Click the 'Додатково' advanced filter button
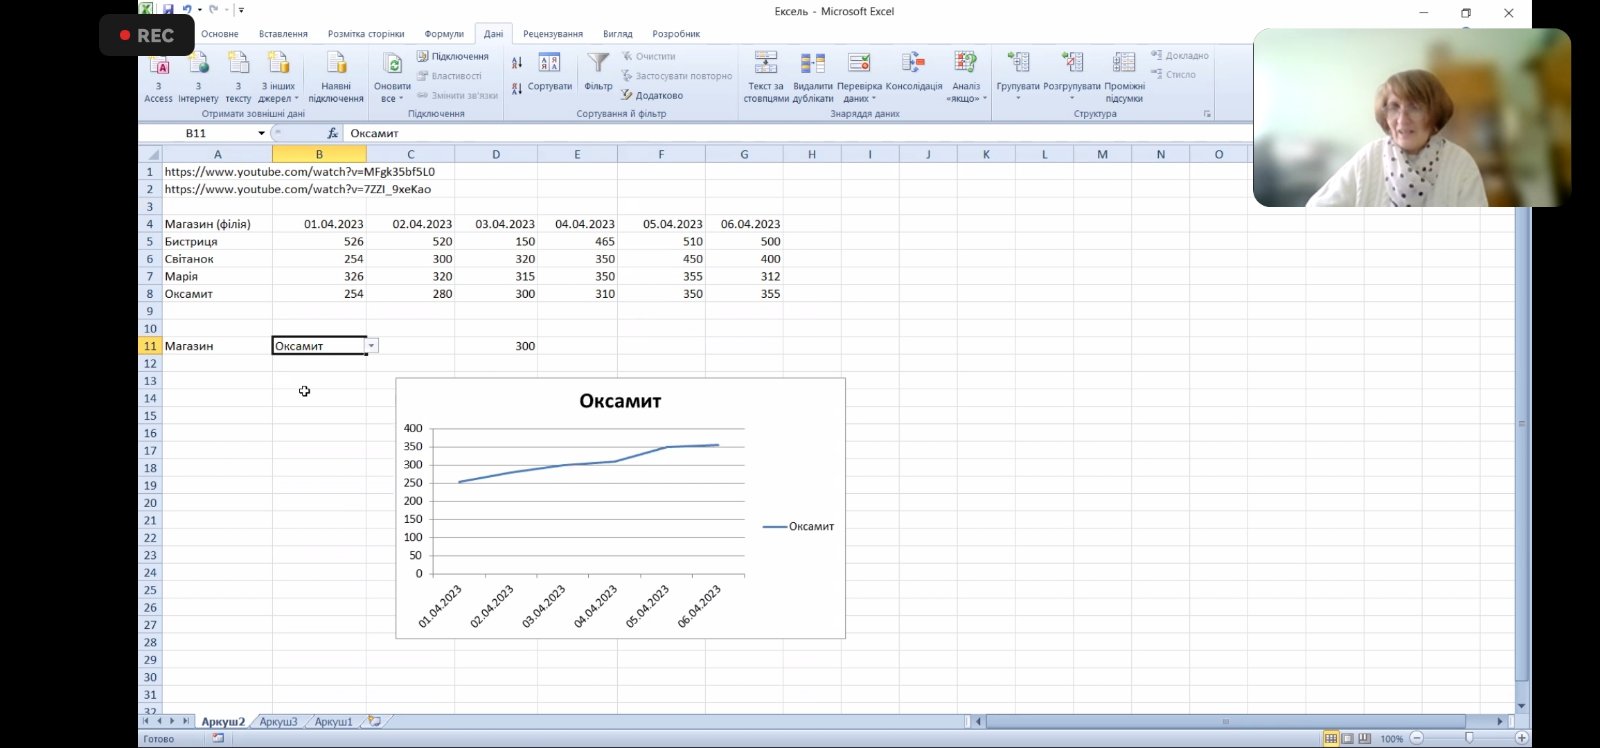The image size is (1600, 748). point(652,95)
